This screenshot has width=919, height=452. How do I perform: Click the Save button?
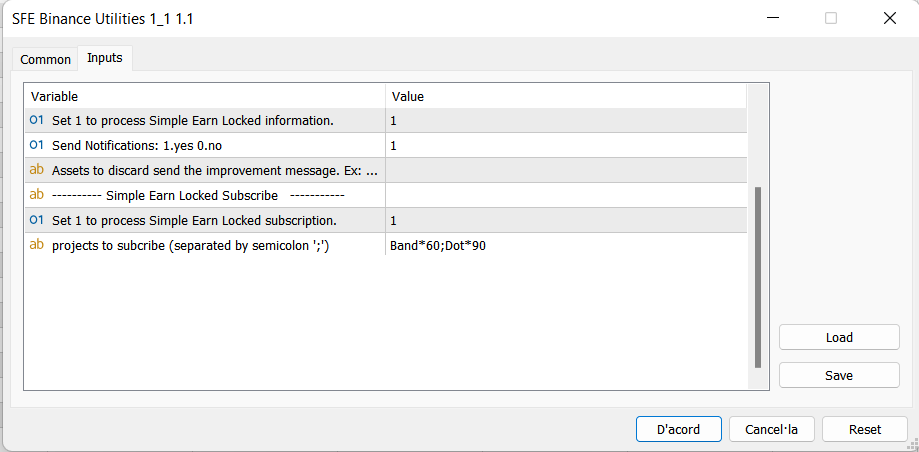(x=839, y=375)
